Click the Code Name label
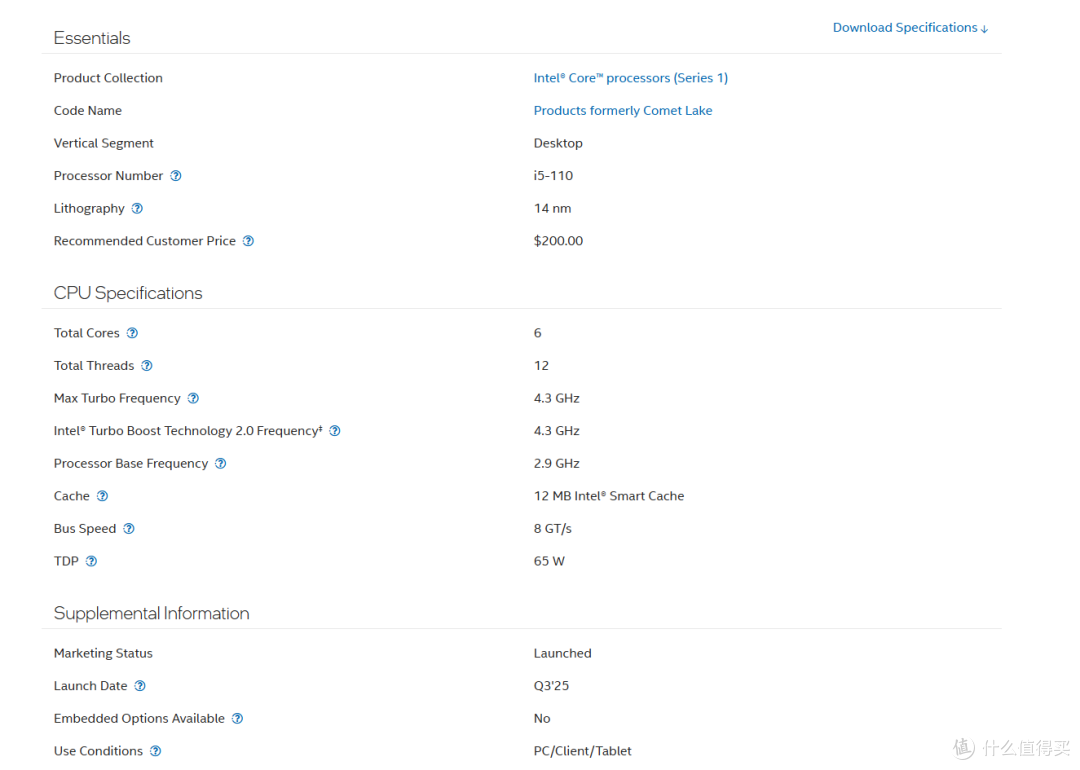 [87, 110]
